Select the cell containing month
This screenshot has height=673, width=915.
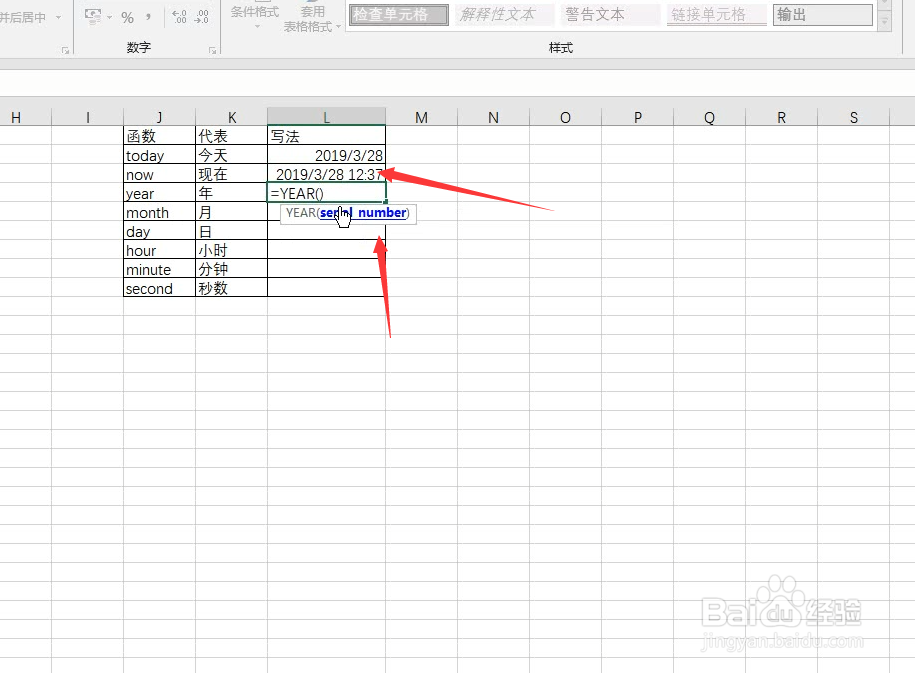159,212
